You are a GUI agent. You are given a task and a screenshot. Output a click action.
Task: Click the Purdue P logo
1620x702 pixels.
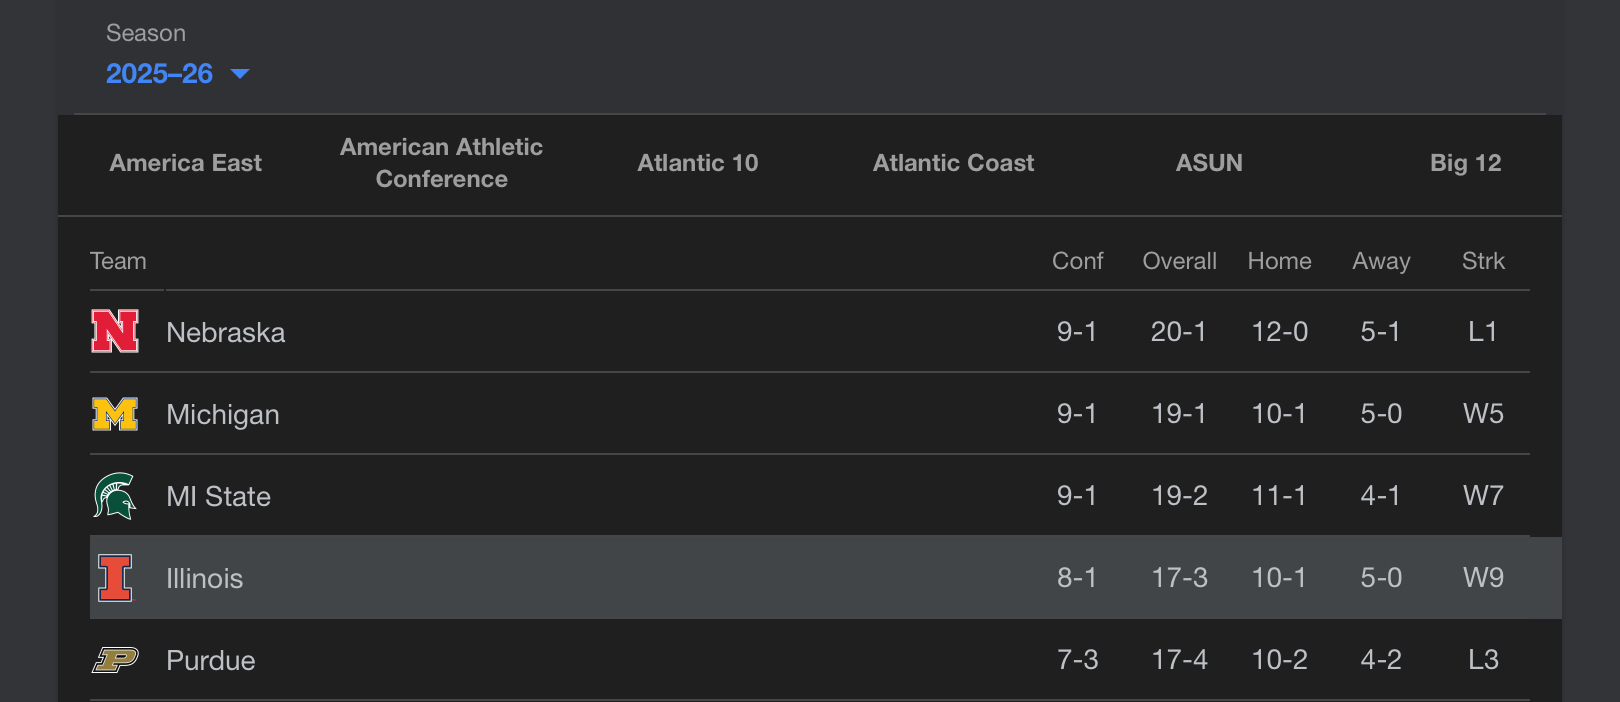[x=115, y=660]
